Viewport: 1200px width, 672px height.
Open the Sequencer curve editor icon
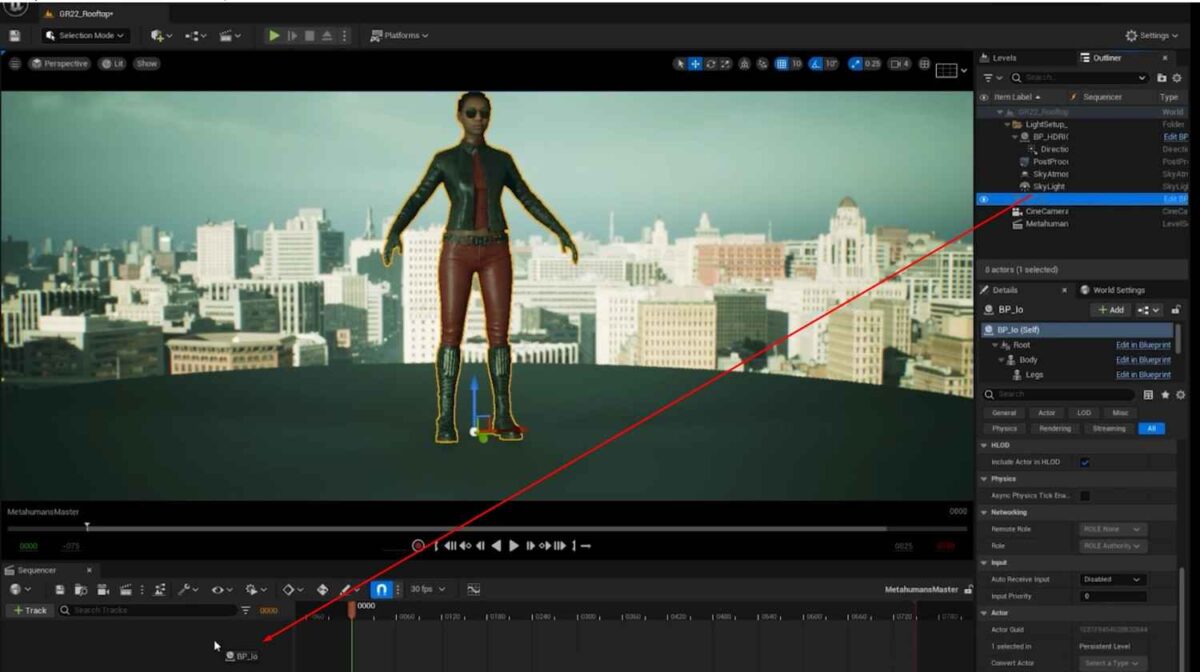point(473,590)
